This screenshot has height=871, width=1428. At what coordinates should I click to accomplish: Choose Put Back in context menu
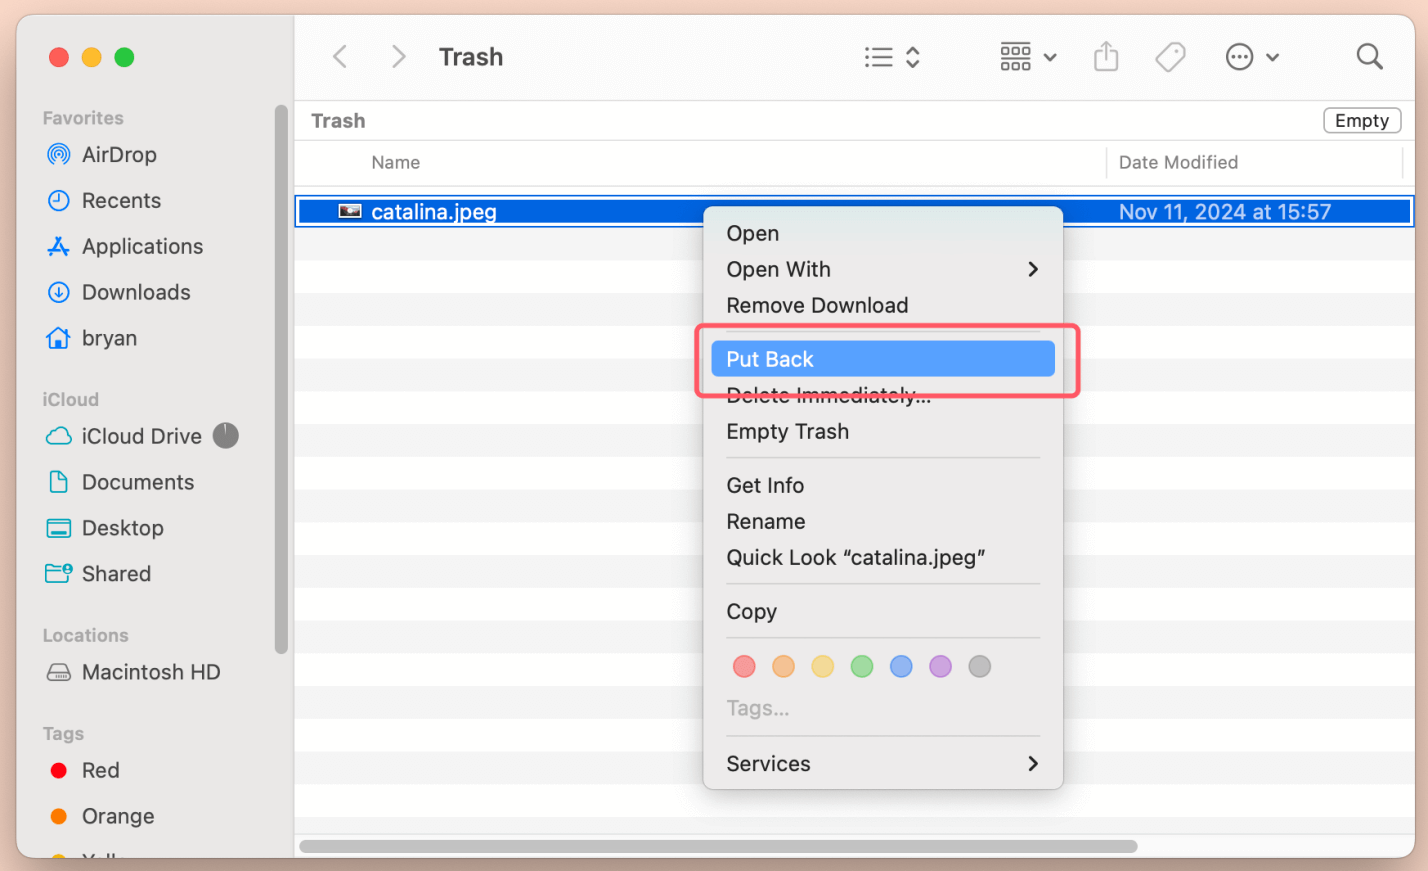point(883,359)
